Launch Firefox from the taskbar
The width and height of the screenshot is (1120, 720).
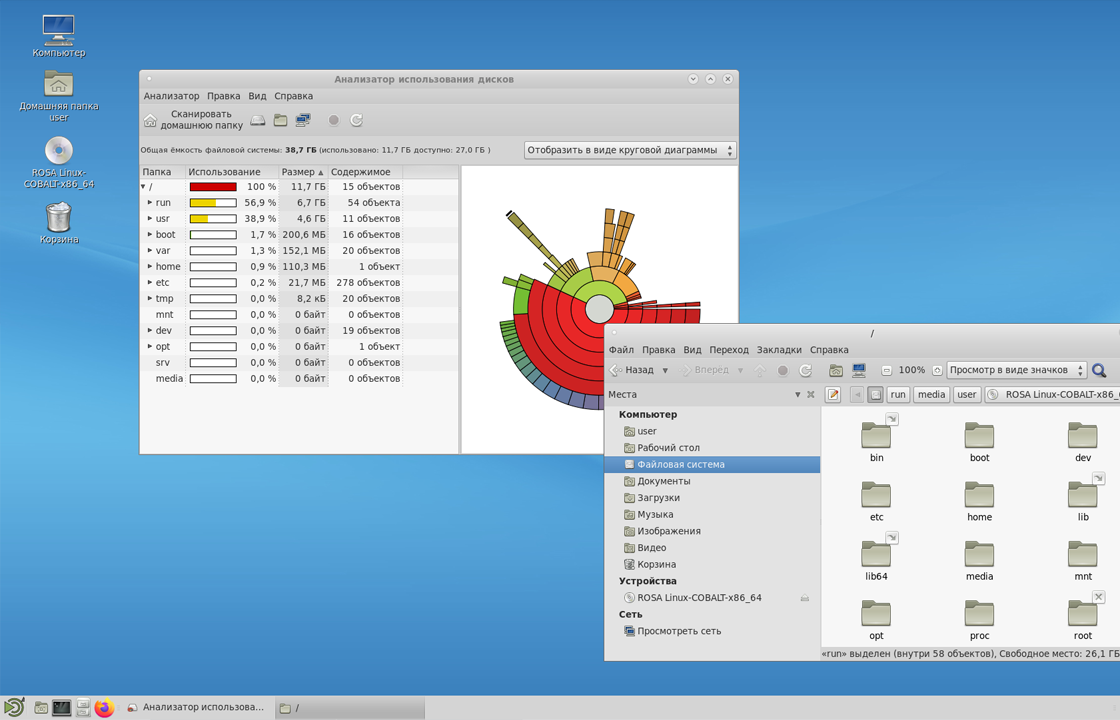[x=104, y=708]
